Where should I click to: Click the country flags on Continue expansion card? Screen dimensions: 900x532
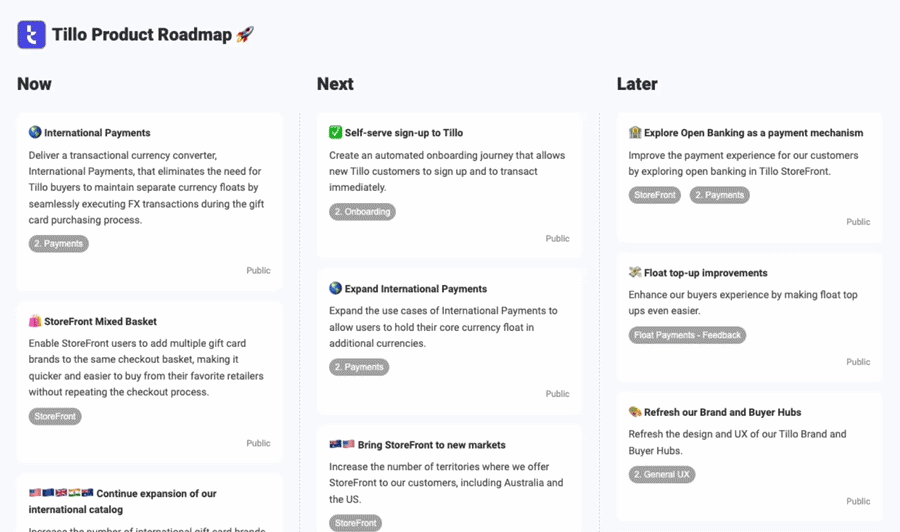61,492
